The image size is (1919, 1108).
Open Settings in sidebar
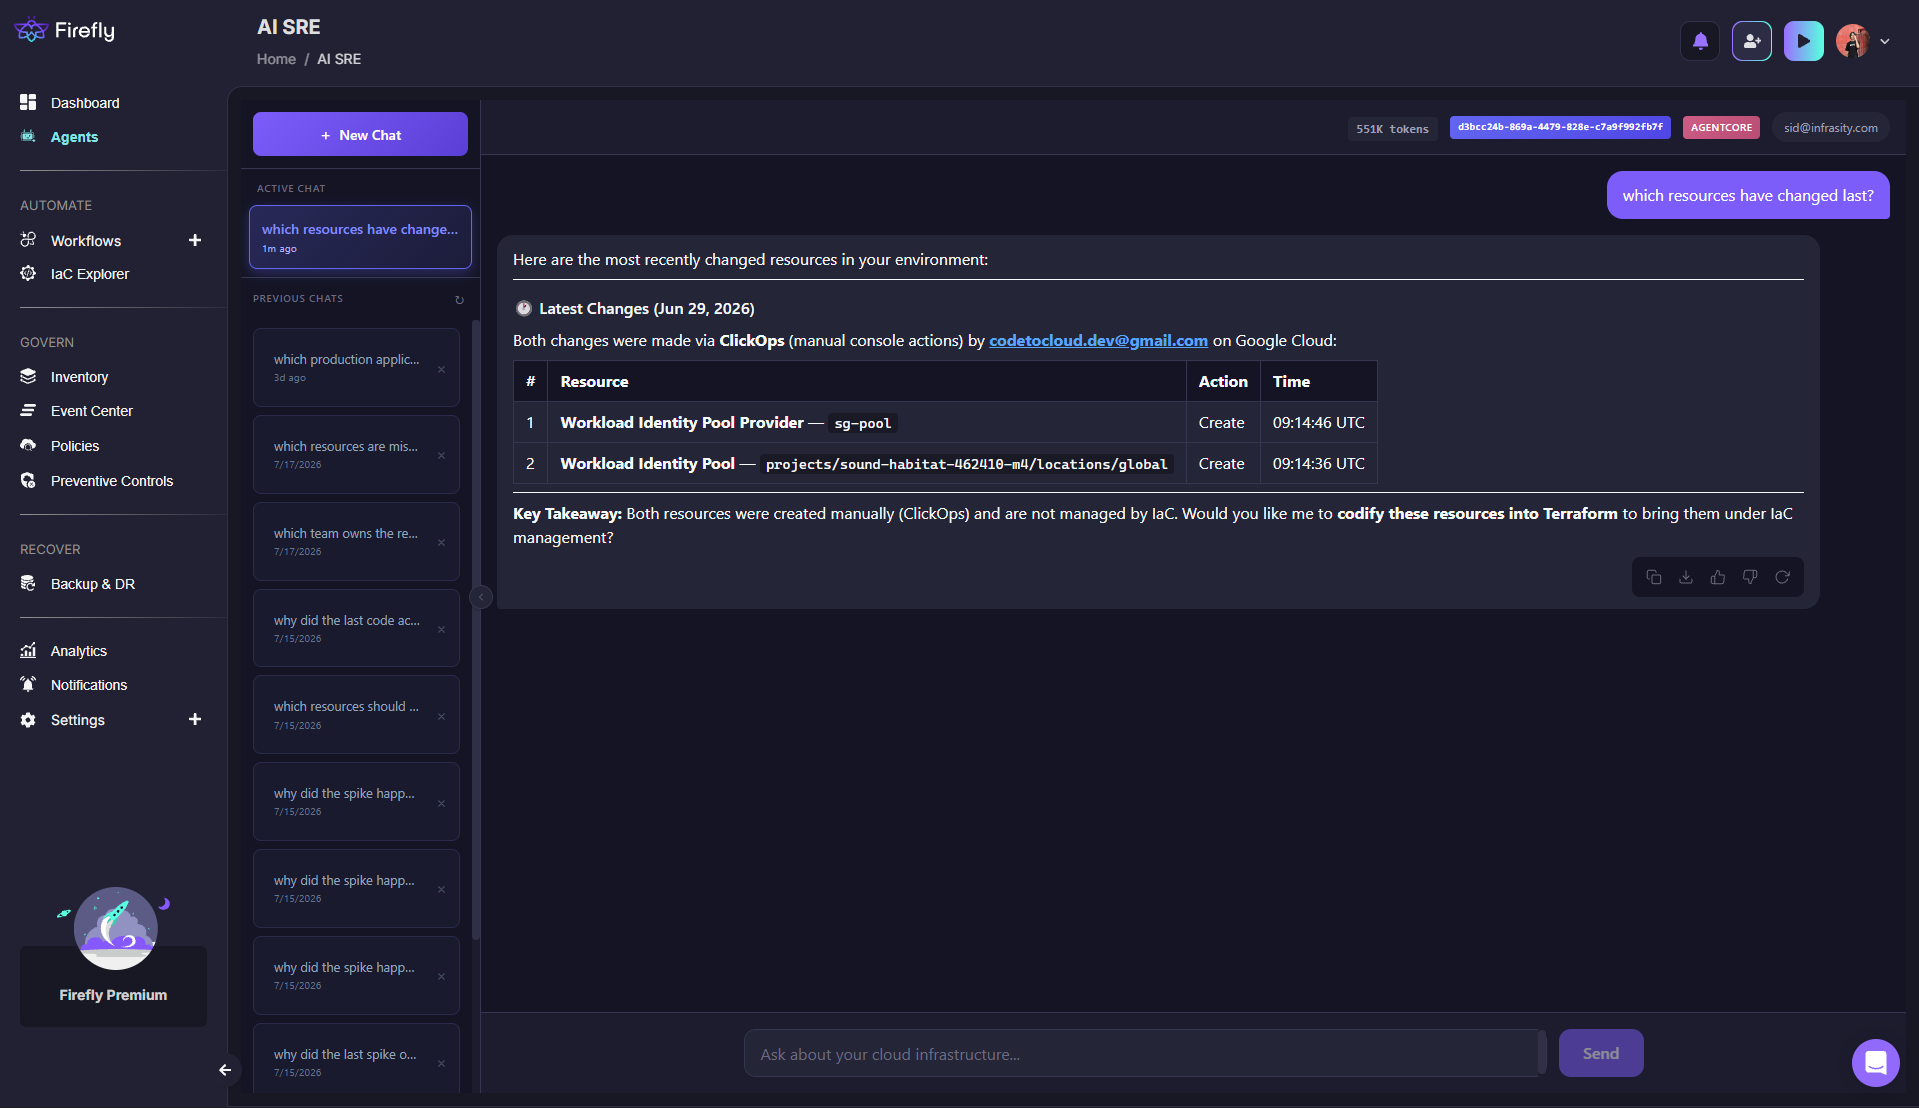[78, 720]
